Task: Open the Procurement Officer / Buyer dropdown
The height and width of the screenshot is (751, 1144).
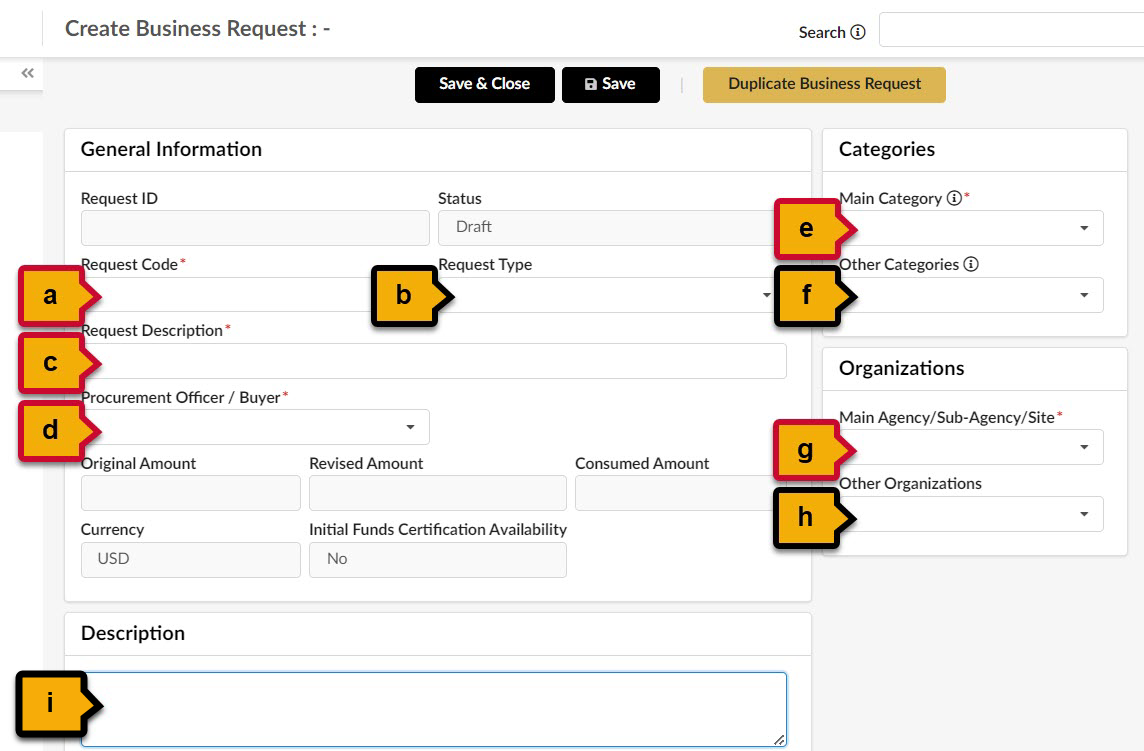Action: click(255, 427)
